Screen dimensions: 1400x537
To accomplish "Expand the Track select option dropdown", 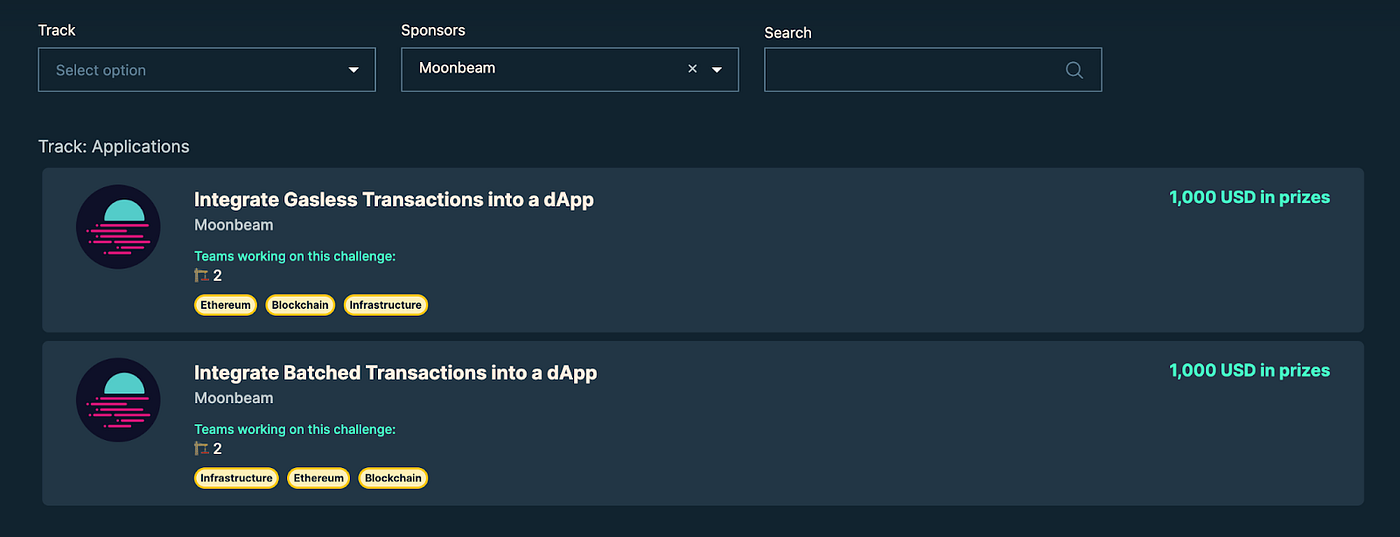I will [x=353, y=70].
